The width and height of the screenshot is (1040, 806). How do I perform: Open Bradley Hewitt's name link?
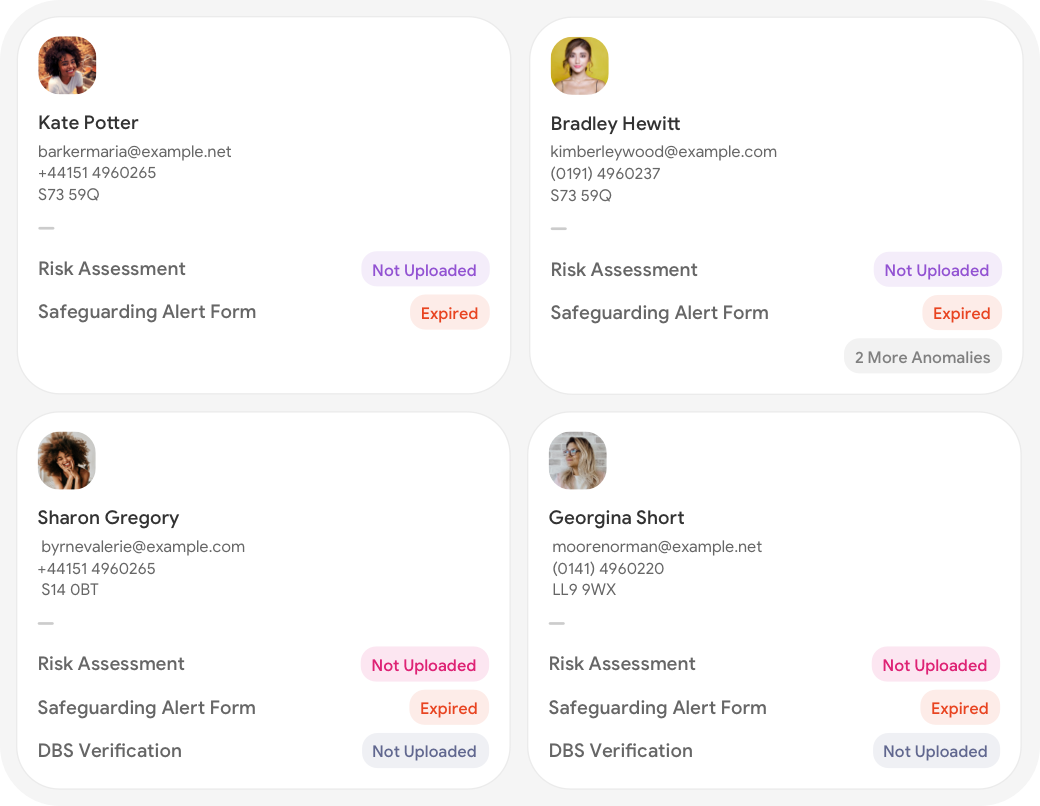[615, 124]
